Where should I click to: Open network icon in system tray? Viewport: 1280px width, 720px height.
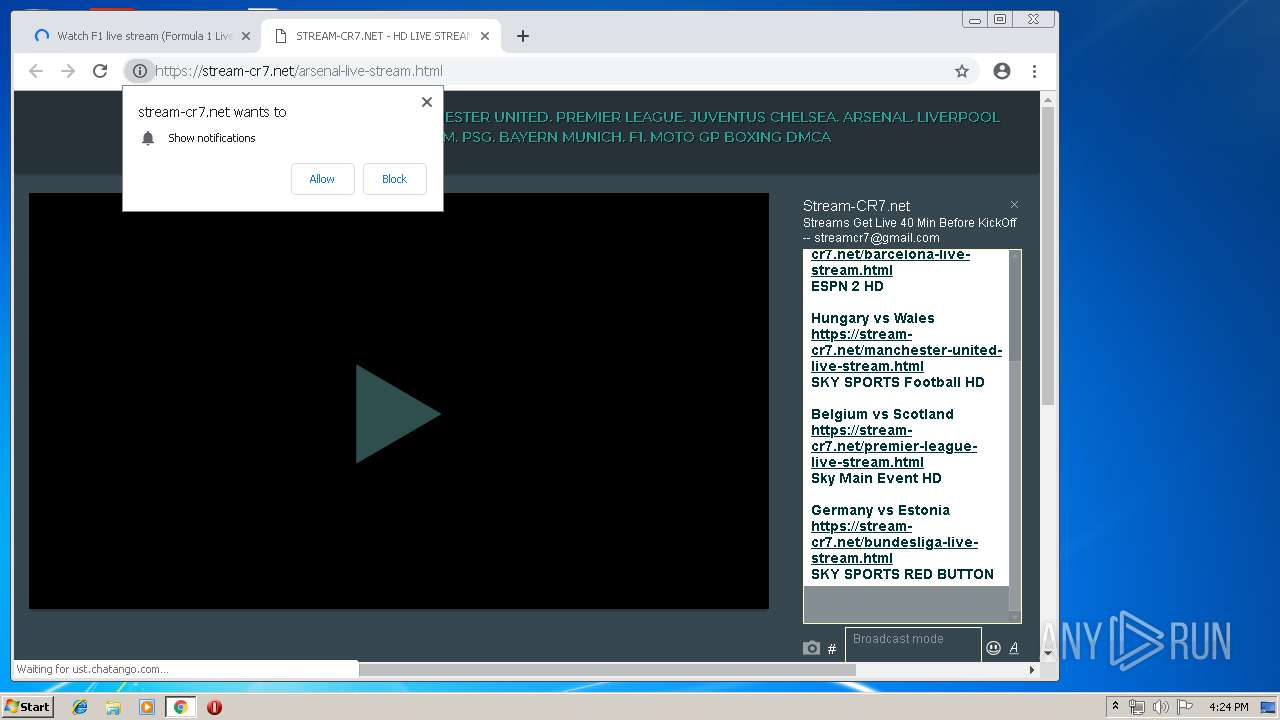click(1137, 707)
